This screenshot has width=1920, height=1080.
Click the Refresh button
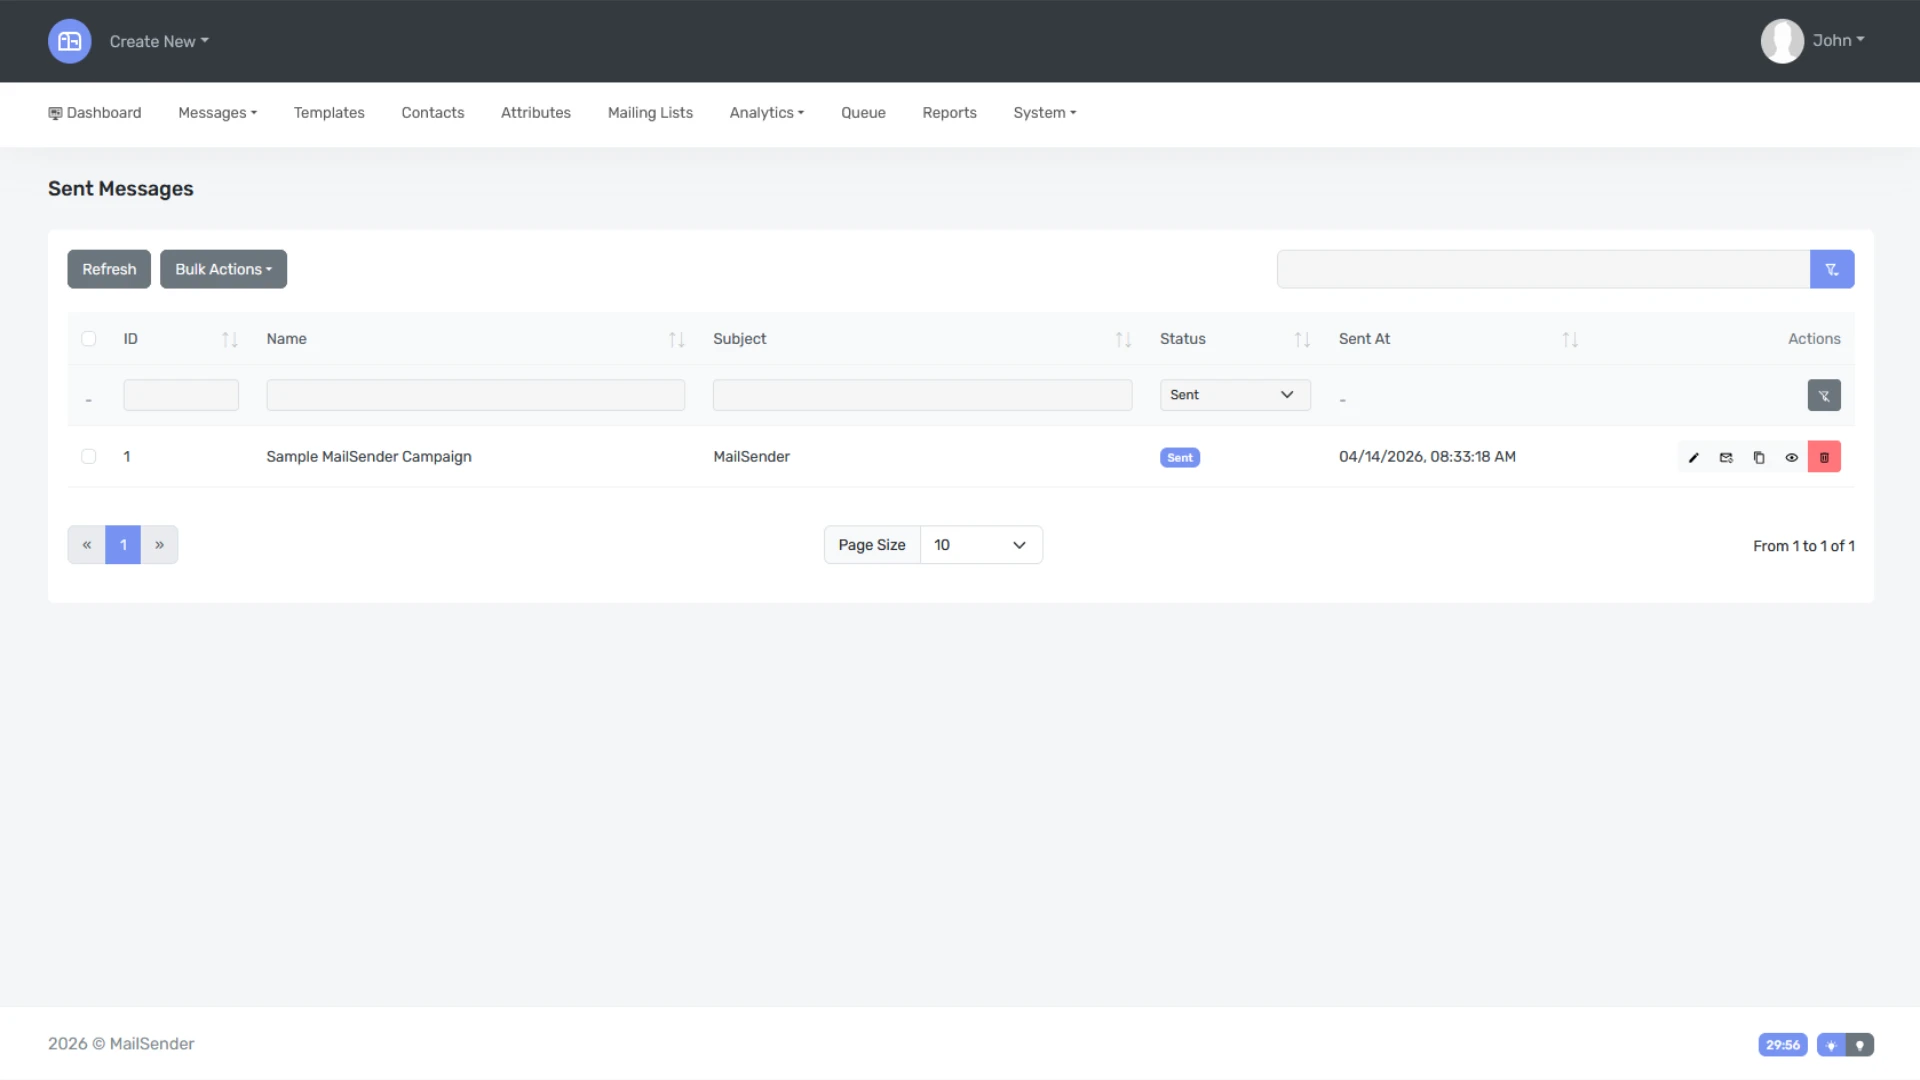coord(109,269)
